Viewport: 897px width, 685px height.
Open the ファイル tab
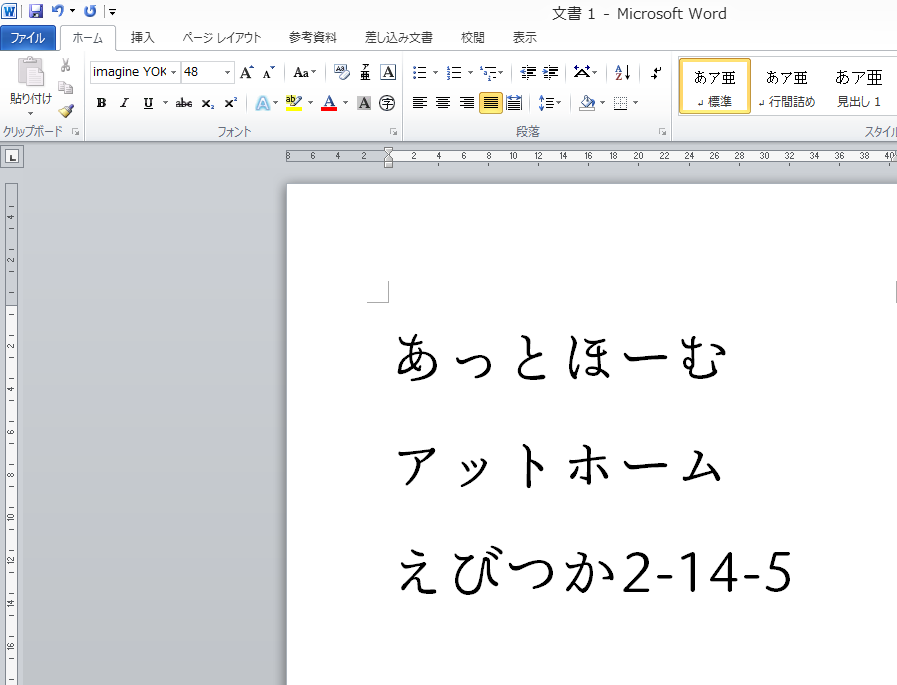[x=28, y=38]
